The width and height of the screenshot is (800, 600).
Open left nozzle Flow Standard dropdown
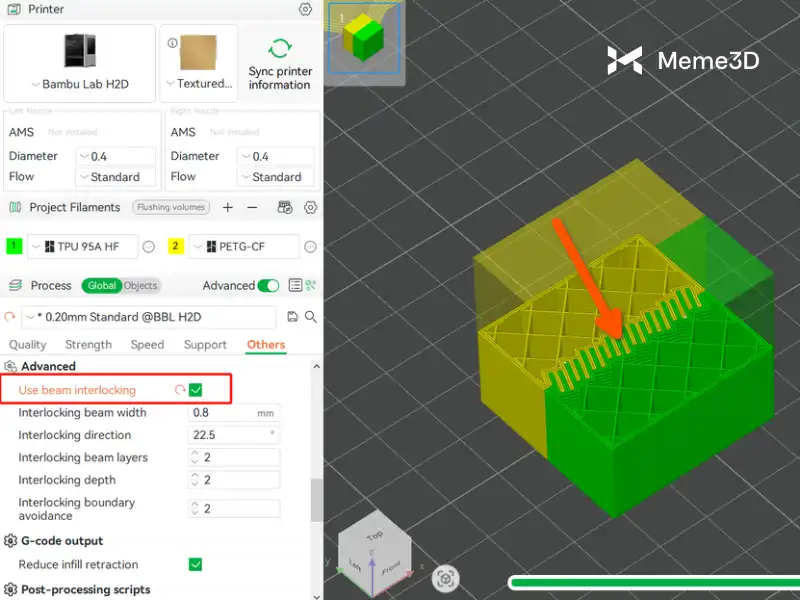[115, 177]
